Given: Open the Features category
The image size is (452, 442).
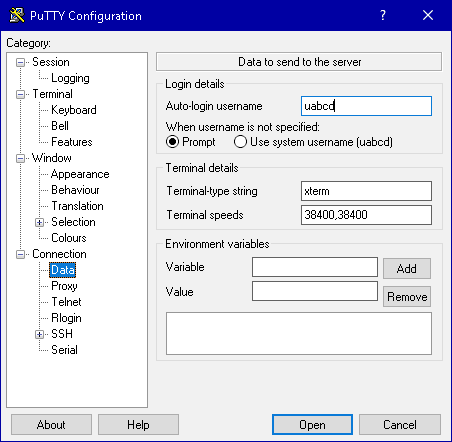Looking at the screenshot, I should (x=72, y=142).
